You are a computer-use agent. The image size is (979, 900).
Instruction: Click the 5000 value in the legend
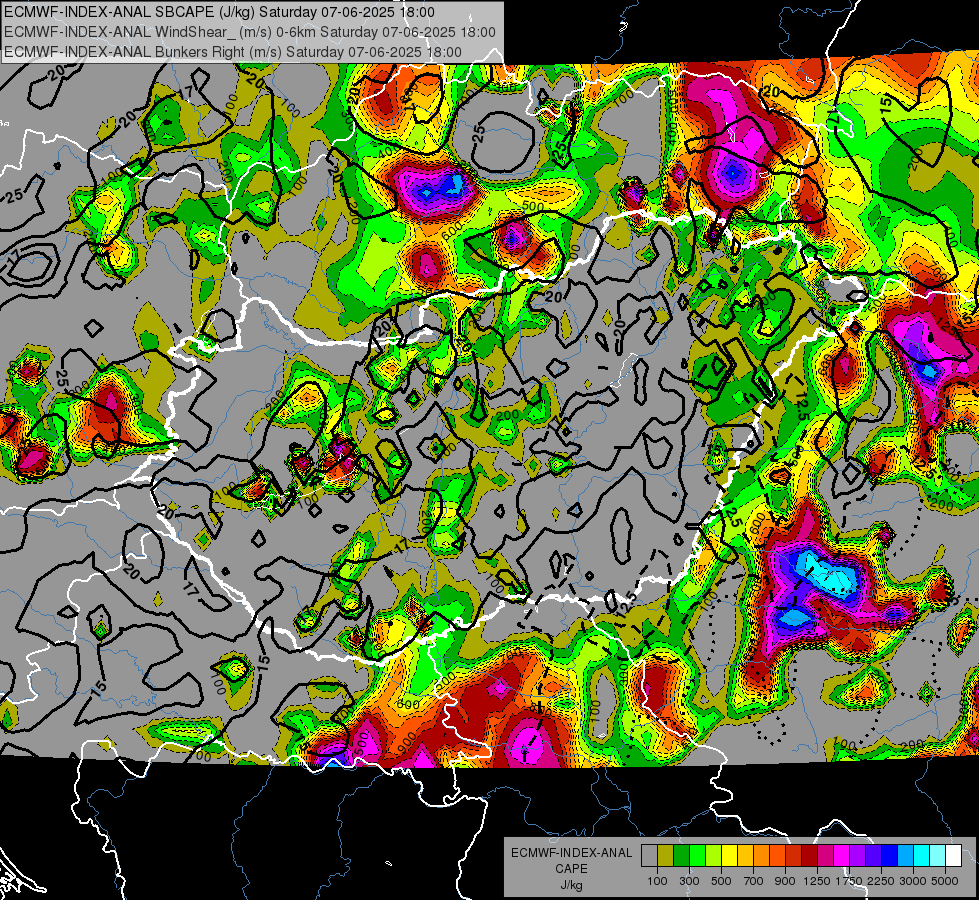pos(945,881)
